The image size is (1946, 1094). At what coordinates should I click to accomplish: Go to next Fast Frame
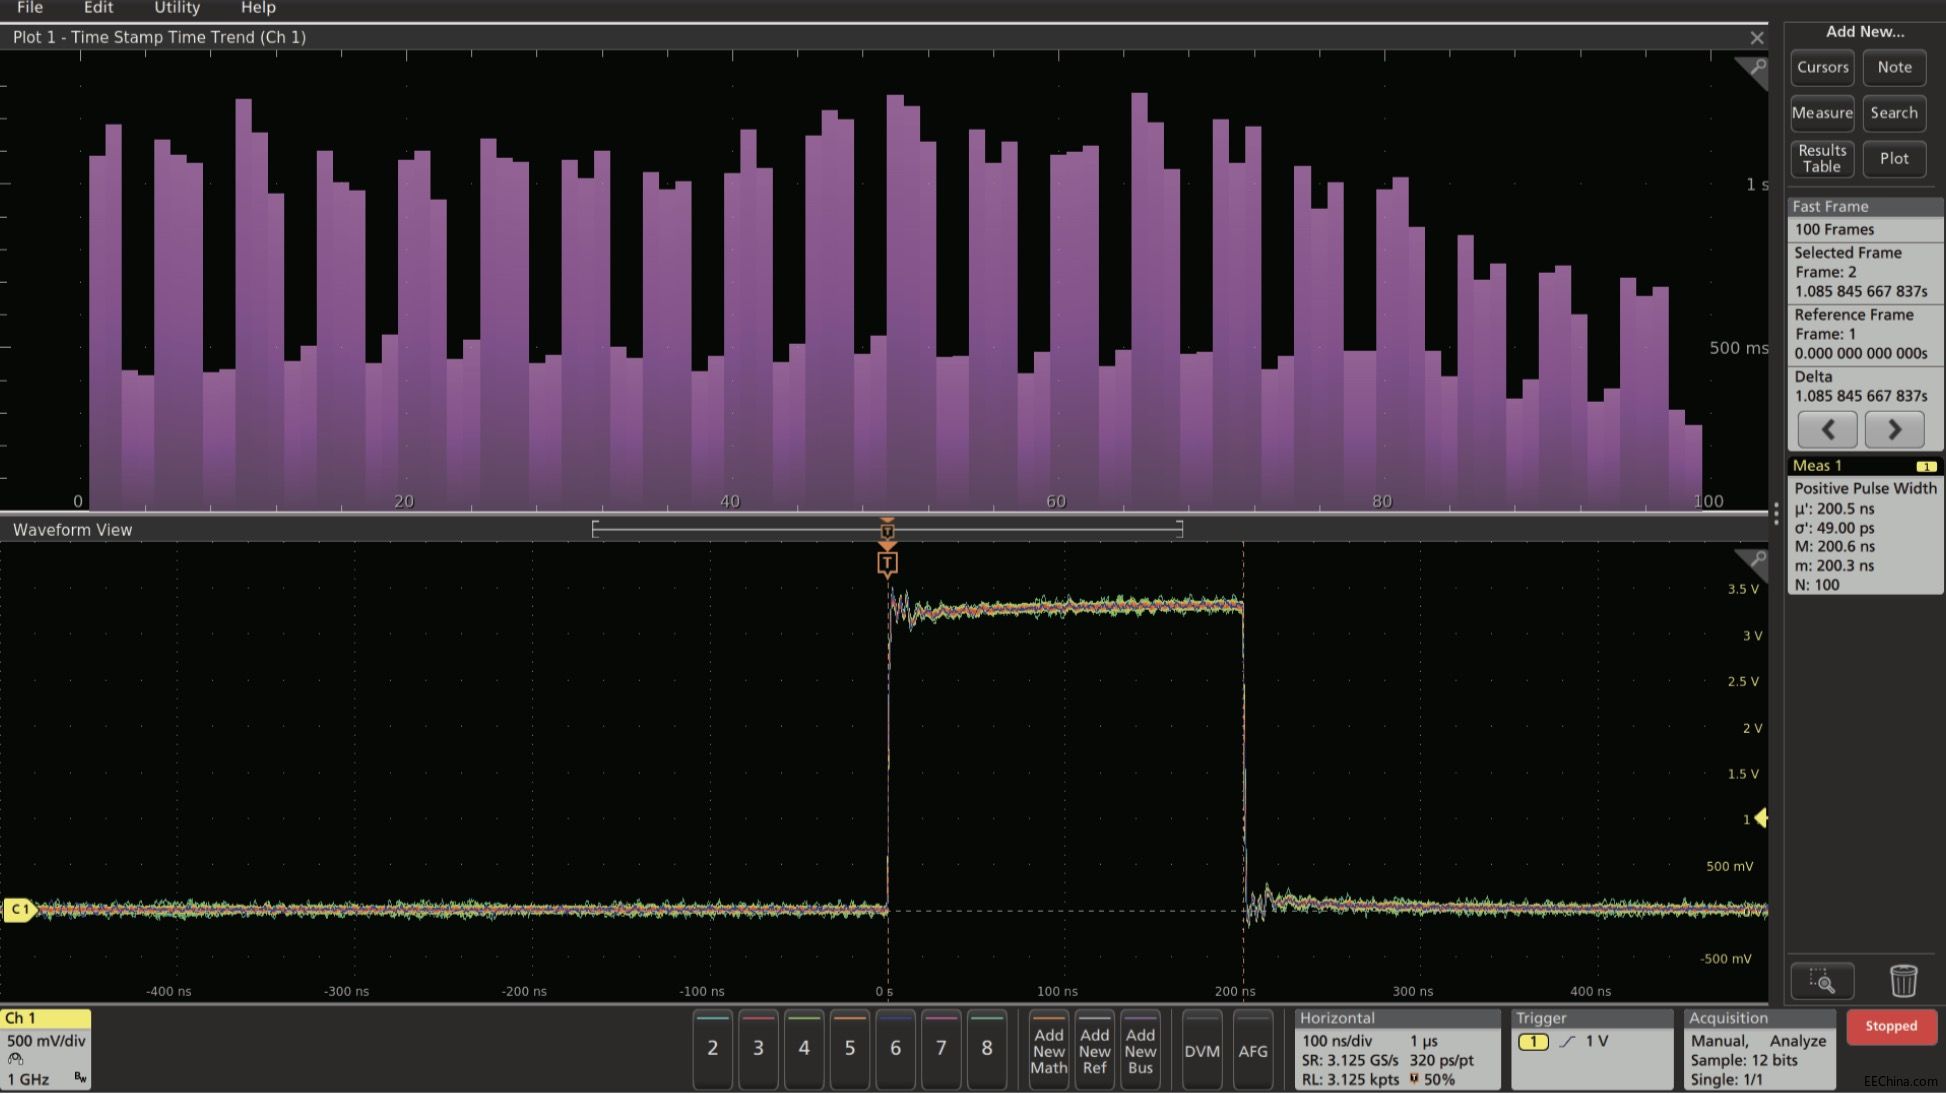[1894, 430]
